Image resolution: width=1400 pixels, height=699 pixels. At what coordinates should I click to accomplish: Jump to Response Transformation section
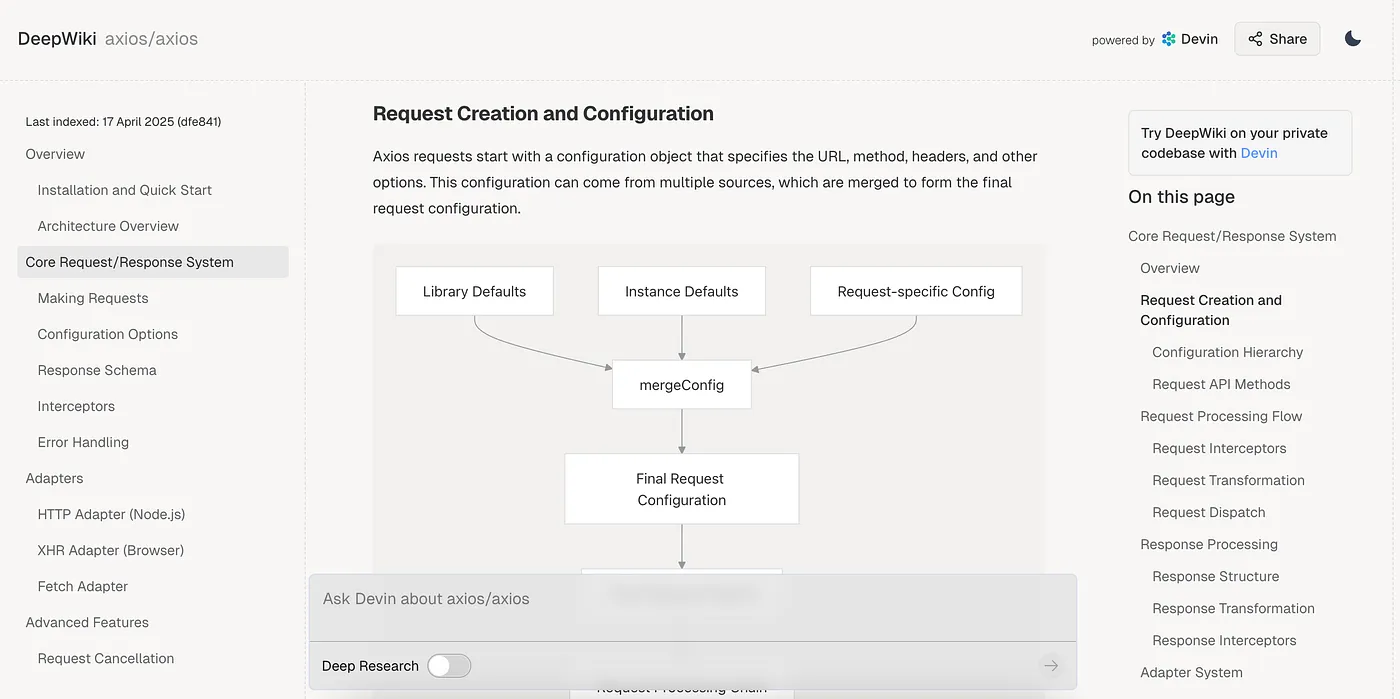point(1233,608)
